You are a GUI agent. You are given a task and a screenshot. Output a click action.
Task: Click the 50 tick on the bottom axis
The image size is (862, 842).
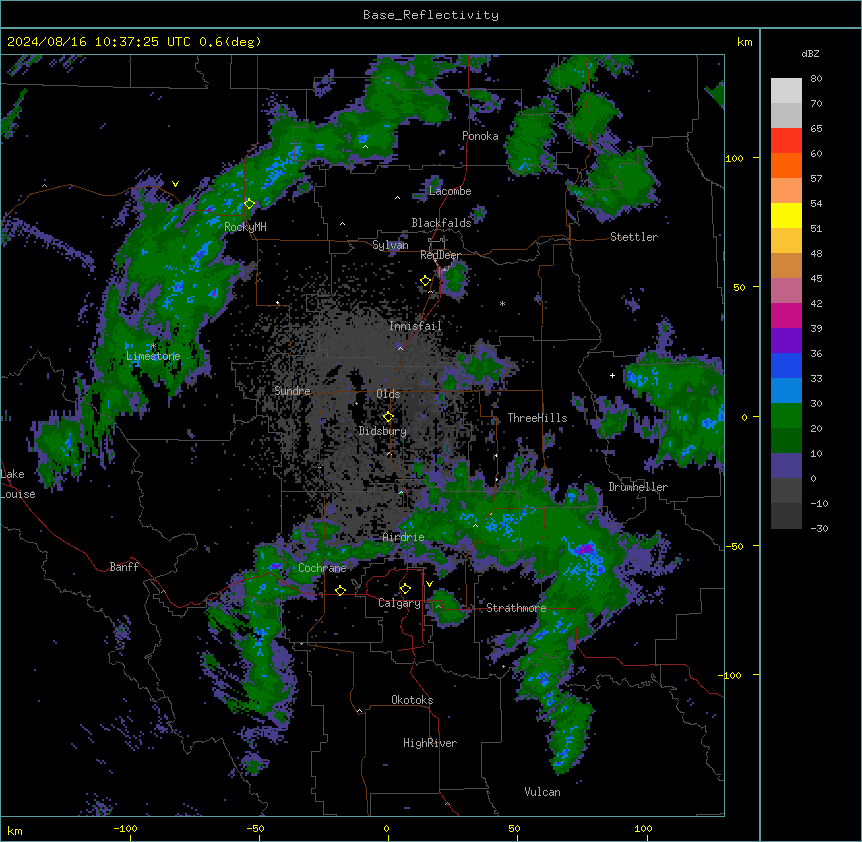514,828
